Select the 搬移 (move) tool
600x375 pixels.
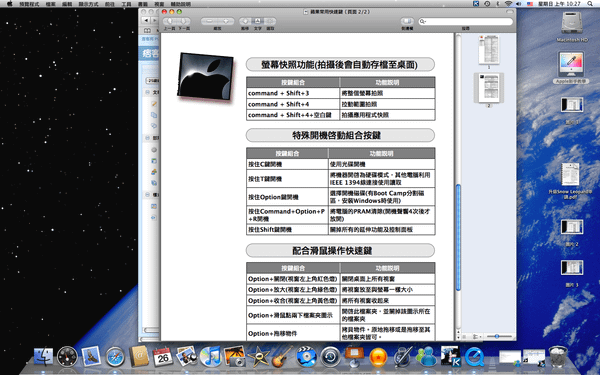245,21
